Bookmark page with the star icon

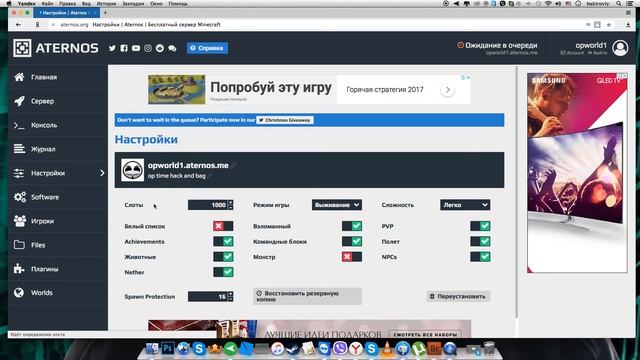coord(609,24)
